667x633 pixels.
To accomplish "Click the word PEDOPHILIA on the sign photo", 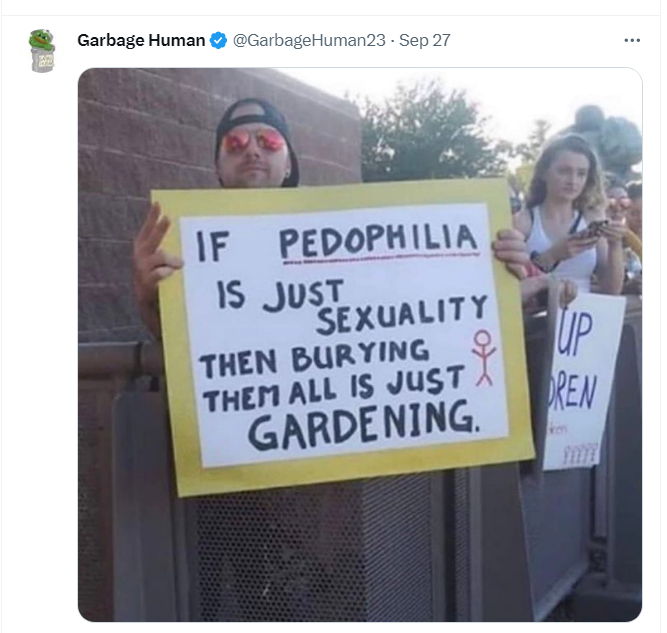I will point(378,242).
